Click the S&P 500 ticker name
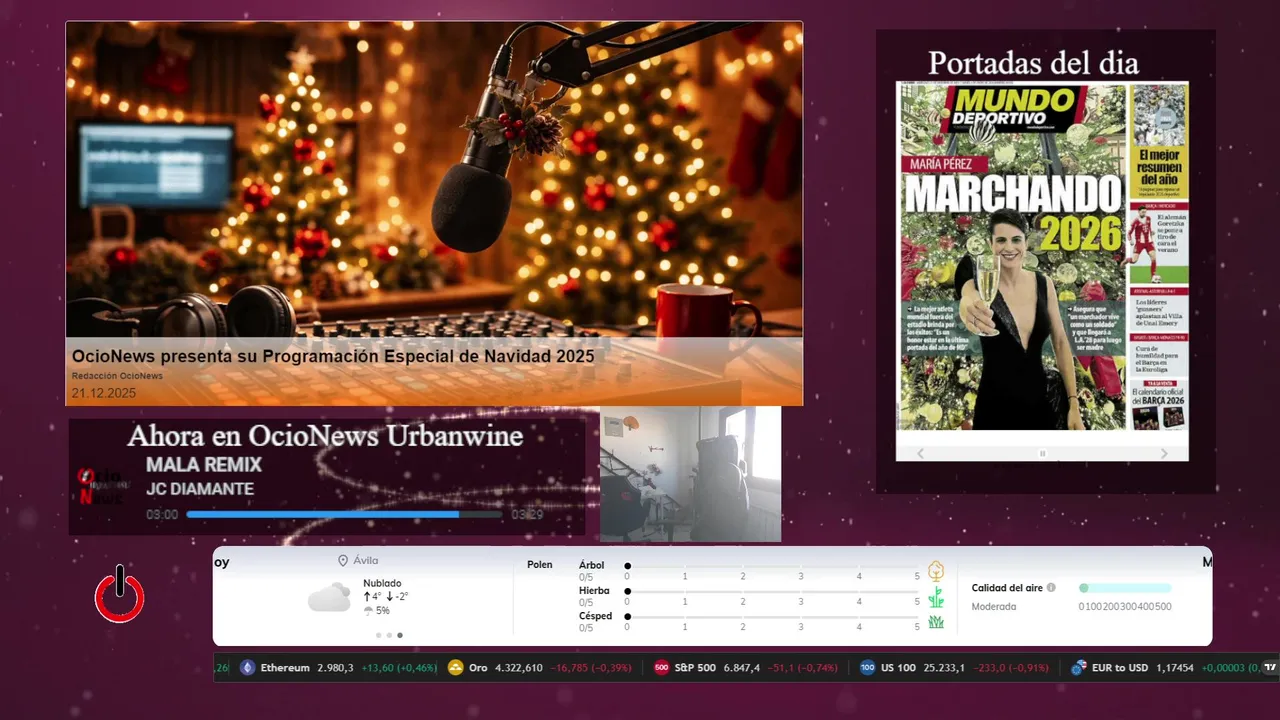The image size is (1280, 720). point(695,668)
